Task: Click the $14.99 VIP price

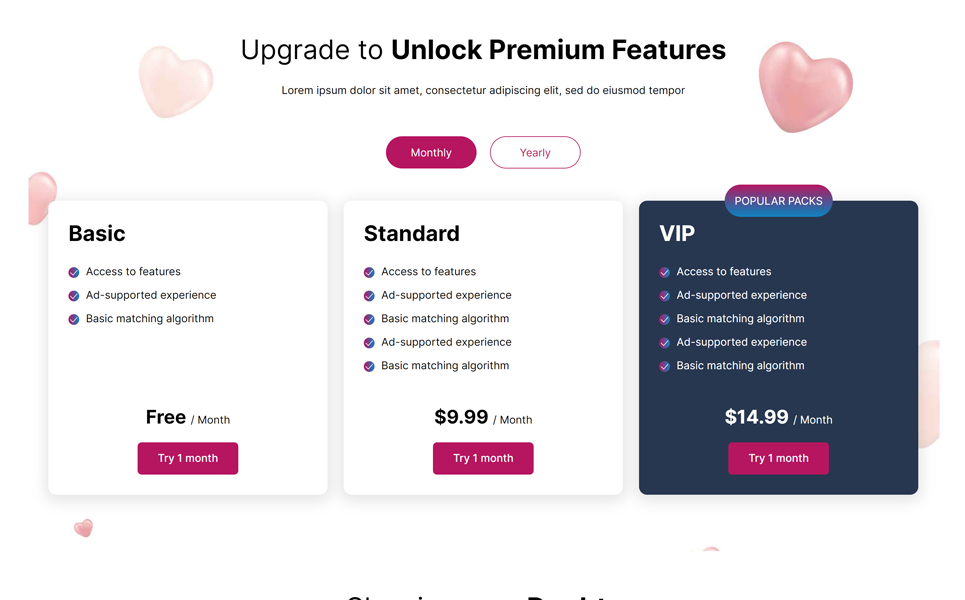Action: [x=757, y=417]
